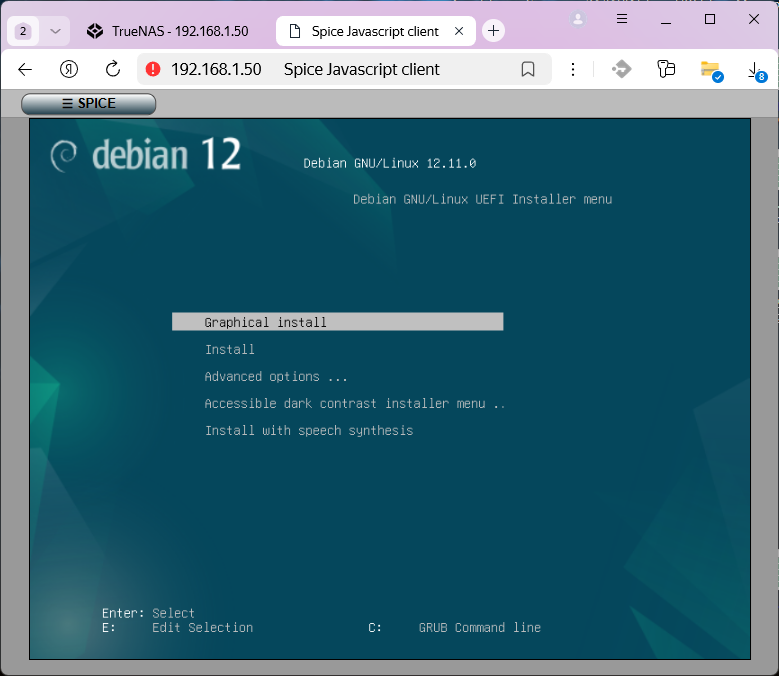Open the tab group counter showing 2
Viewport: 779px width, 676px height.
click(23, 31)
